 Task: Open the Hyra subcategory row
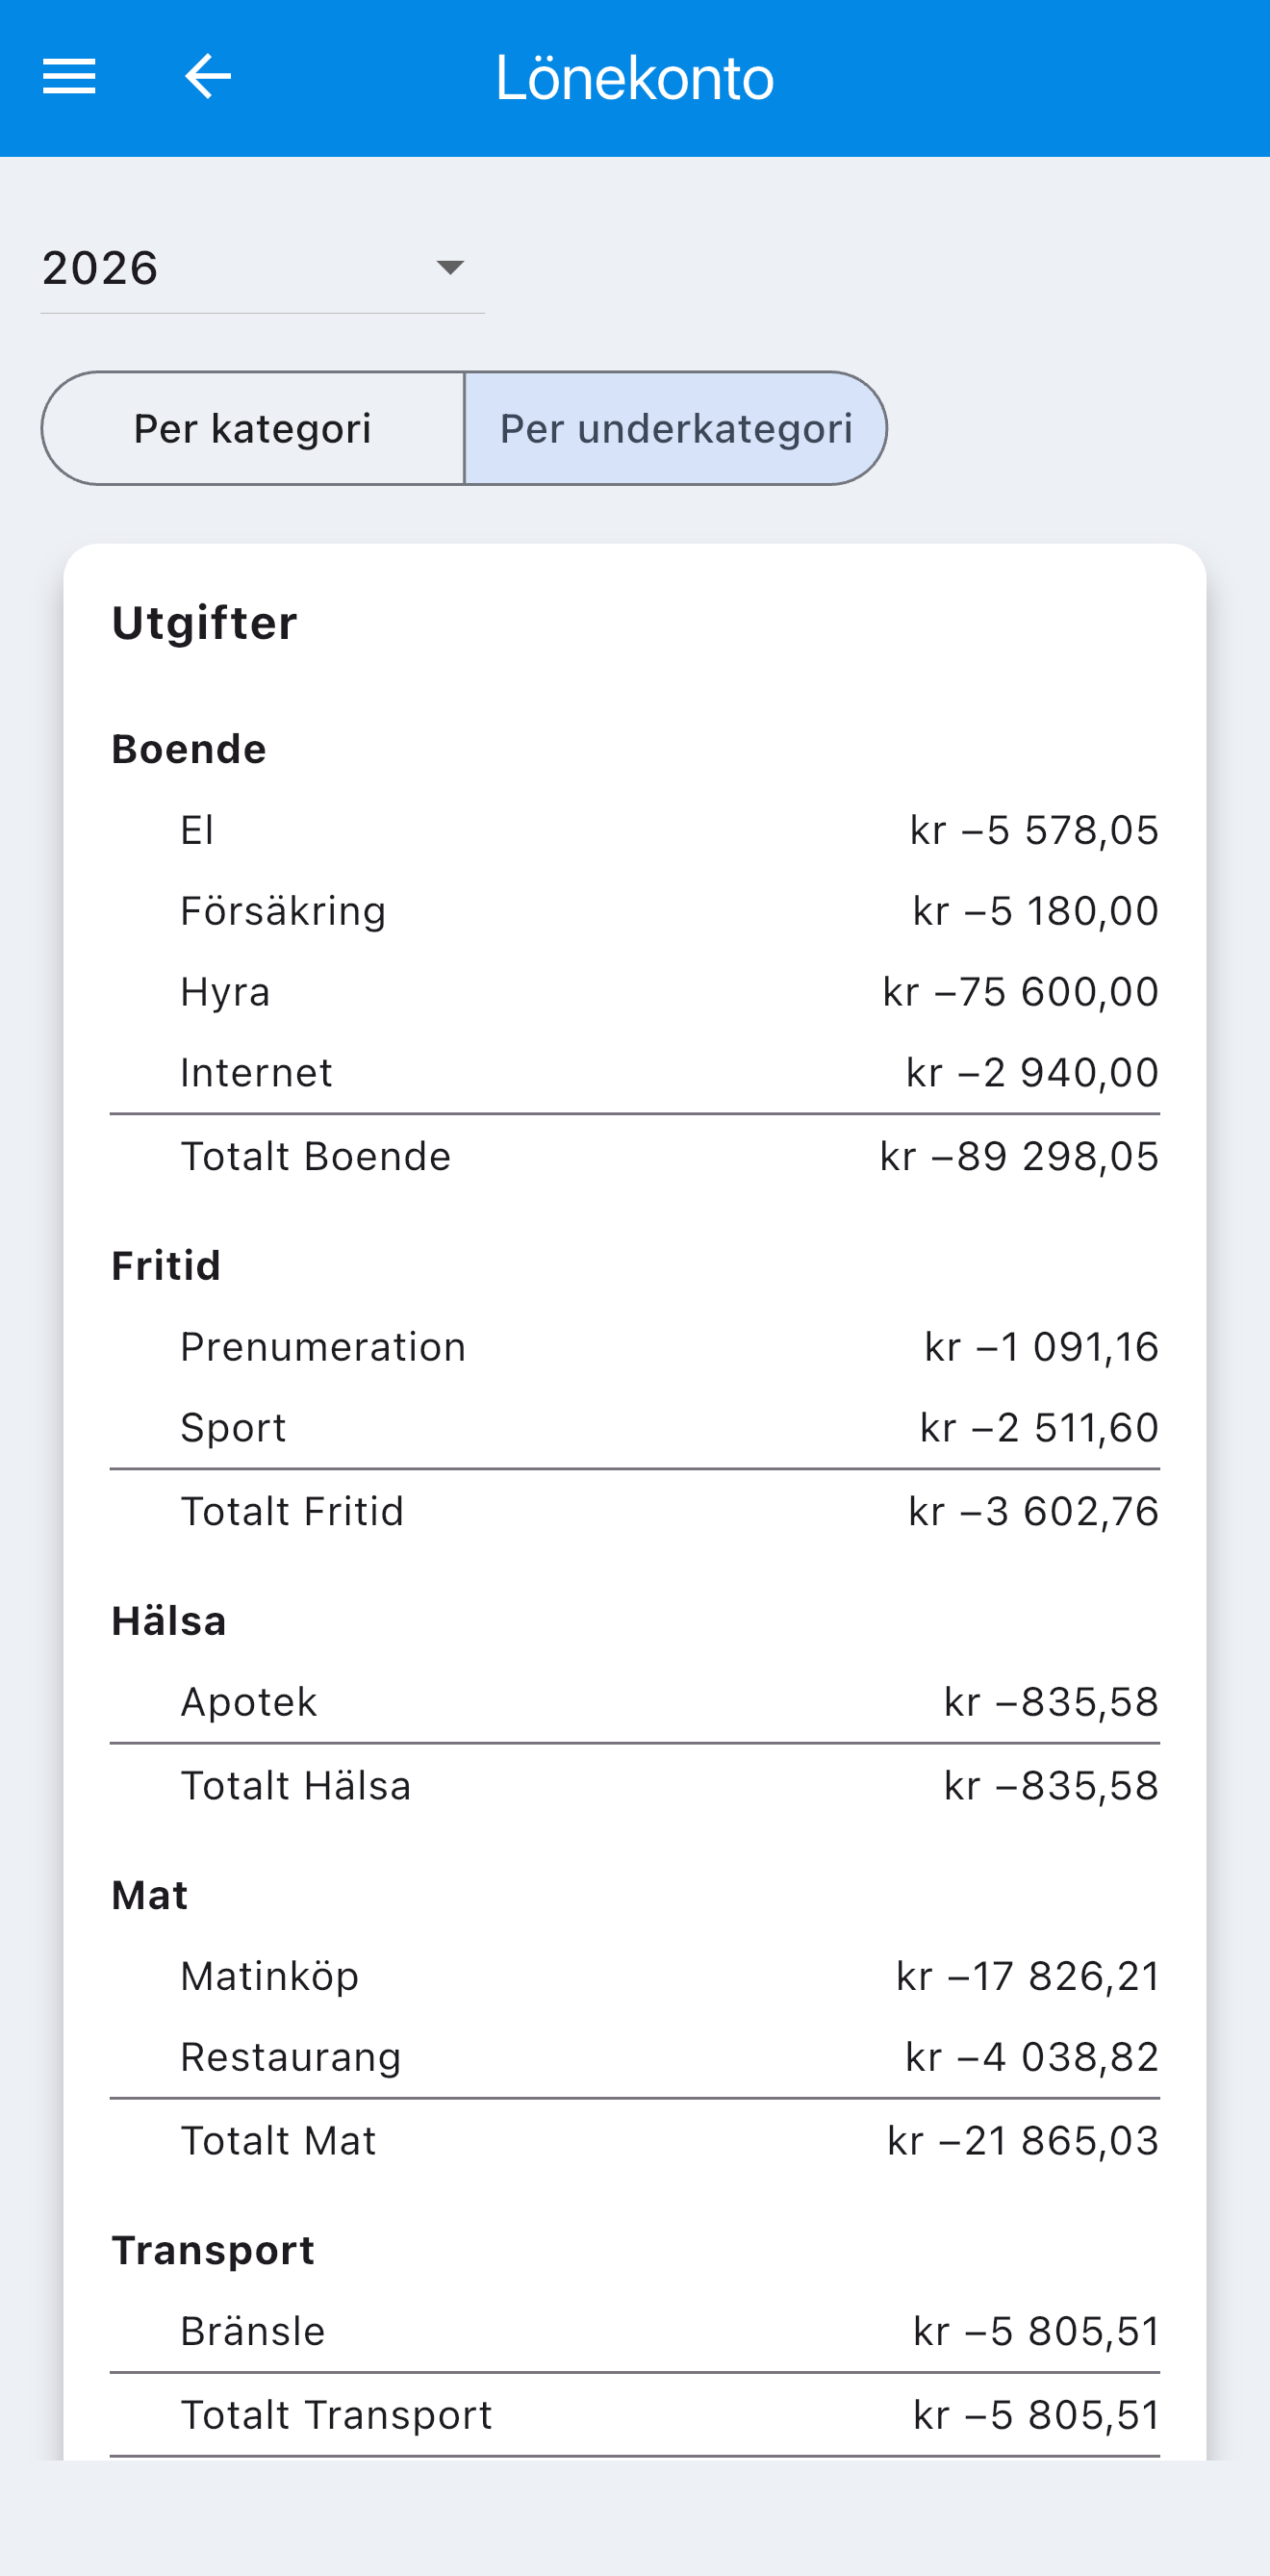(635, 992)
